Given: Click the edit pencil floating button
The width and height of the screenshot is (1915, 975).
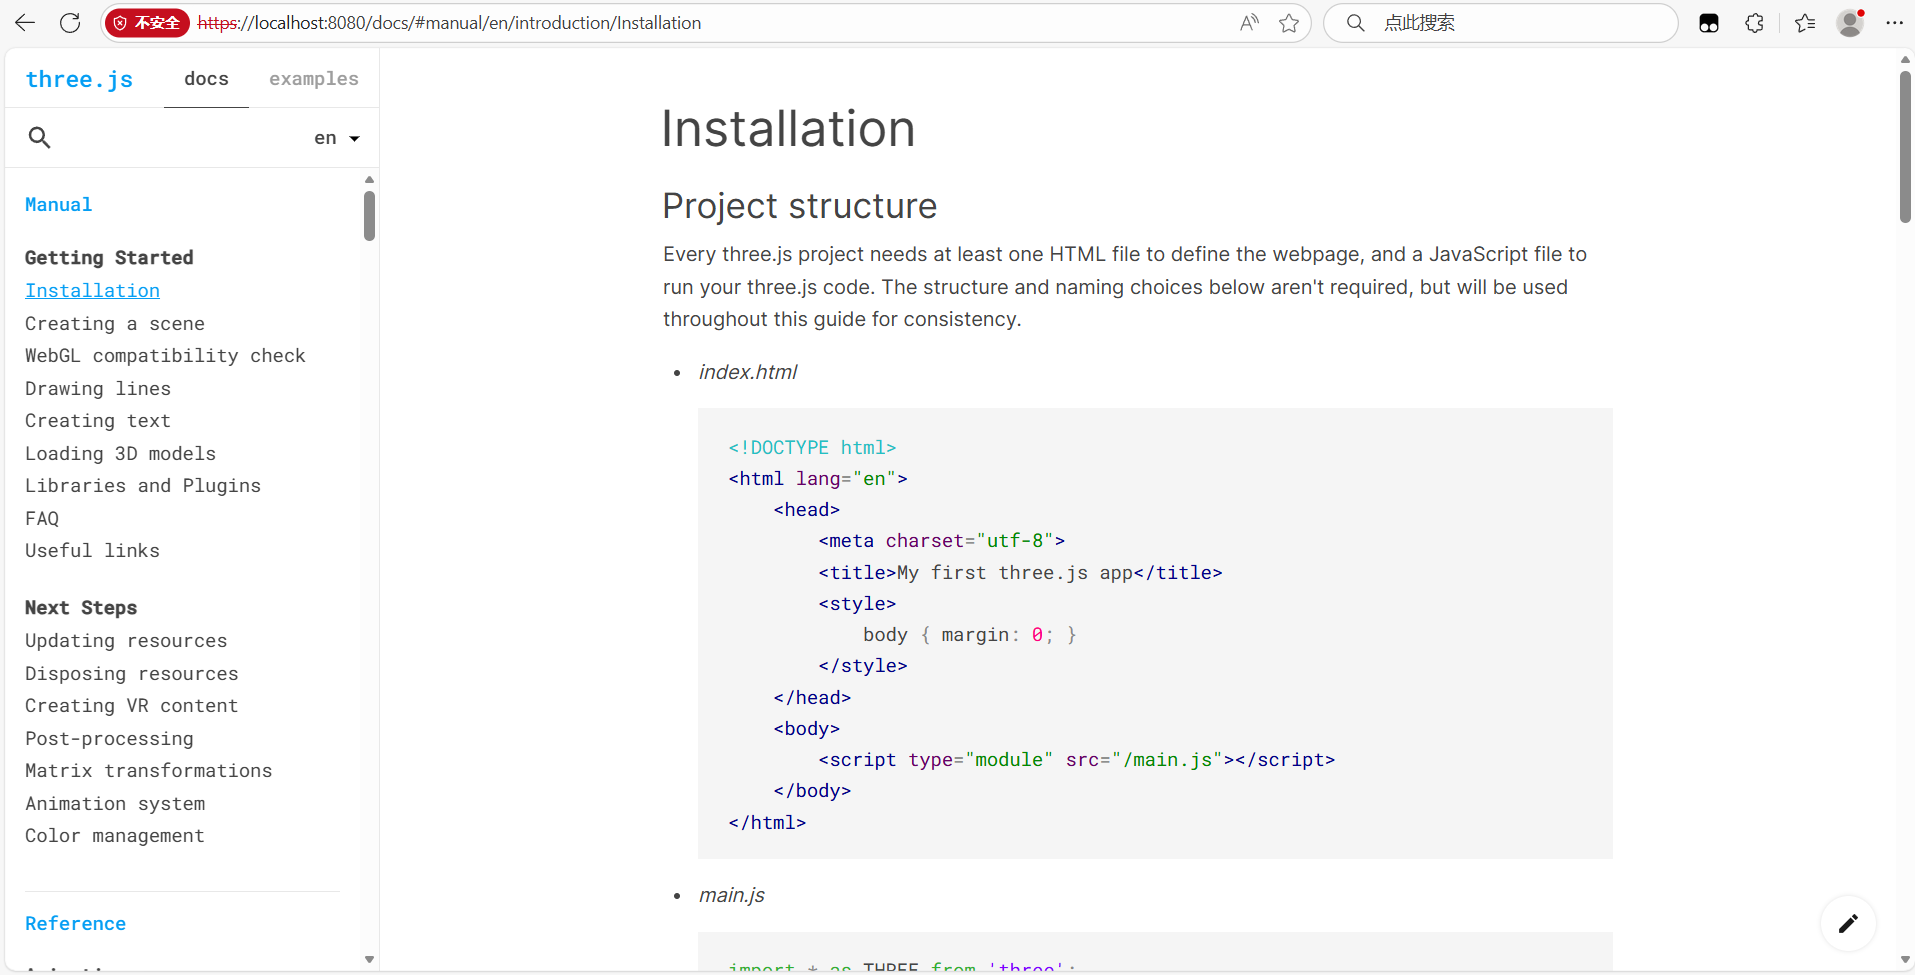Looking at the screenshot, I should click(1848, 923).
